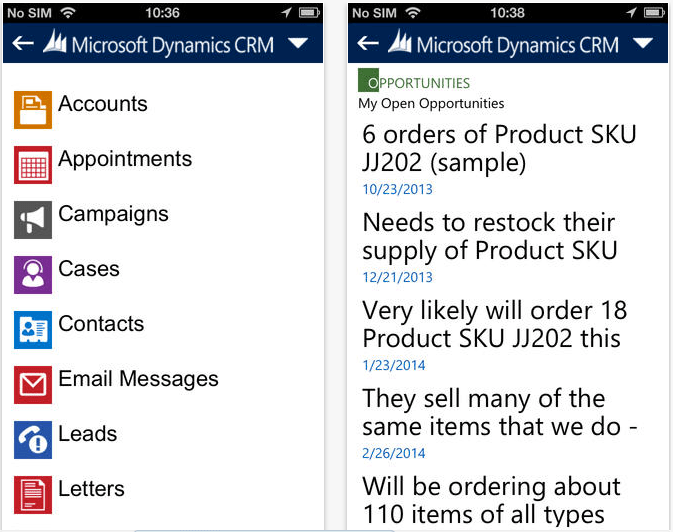Open '6 orders of Product SKU JJ202' opportunity
673x532 pixels.
tap(499, 149)
